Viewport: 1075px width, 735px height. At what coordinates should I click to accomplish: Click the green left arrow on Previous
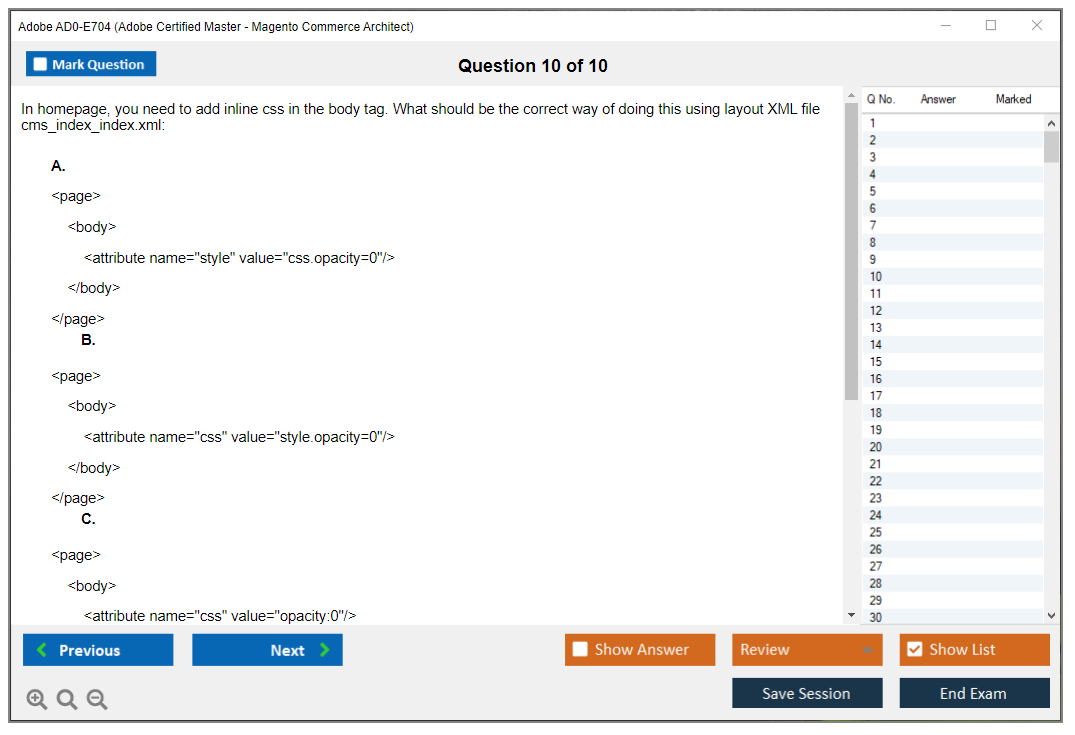[x=41, y=650]
